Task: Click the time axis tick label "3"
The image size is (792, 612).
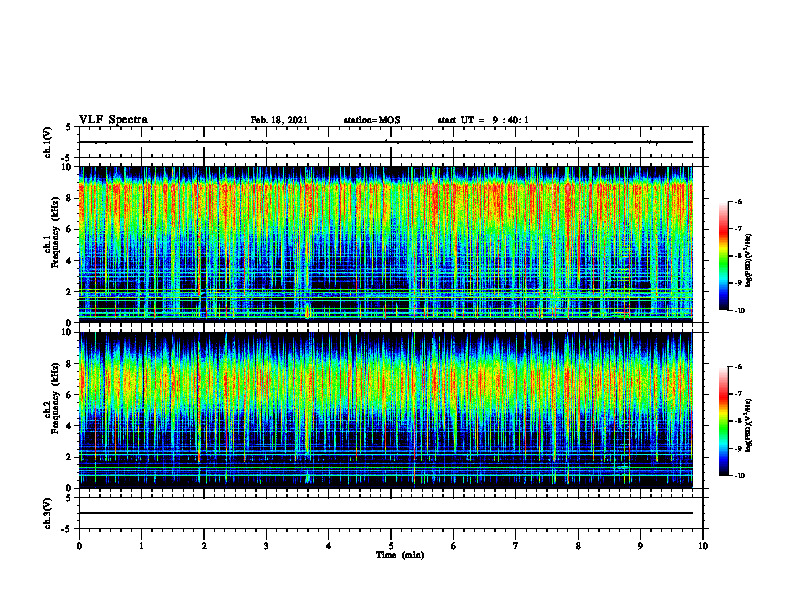Action: [x=266, y=545]
